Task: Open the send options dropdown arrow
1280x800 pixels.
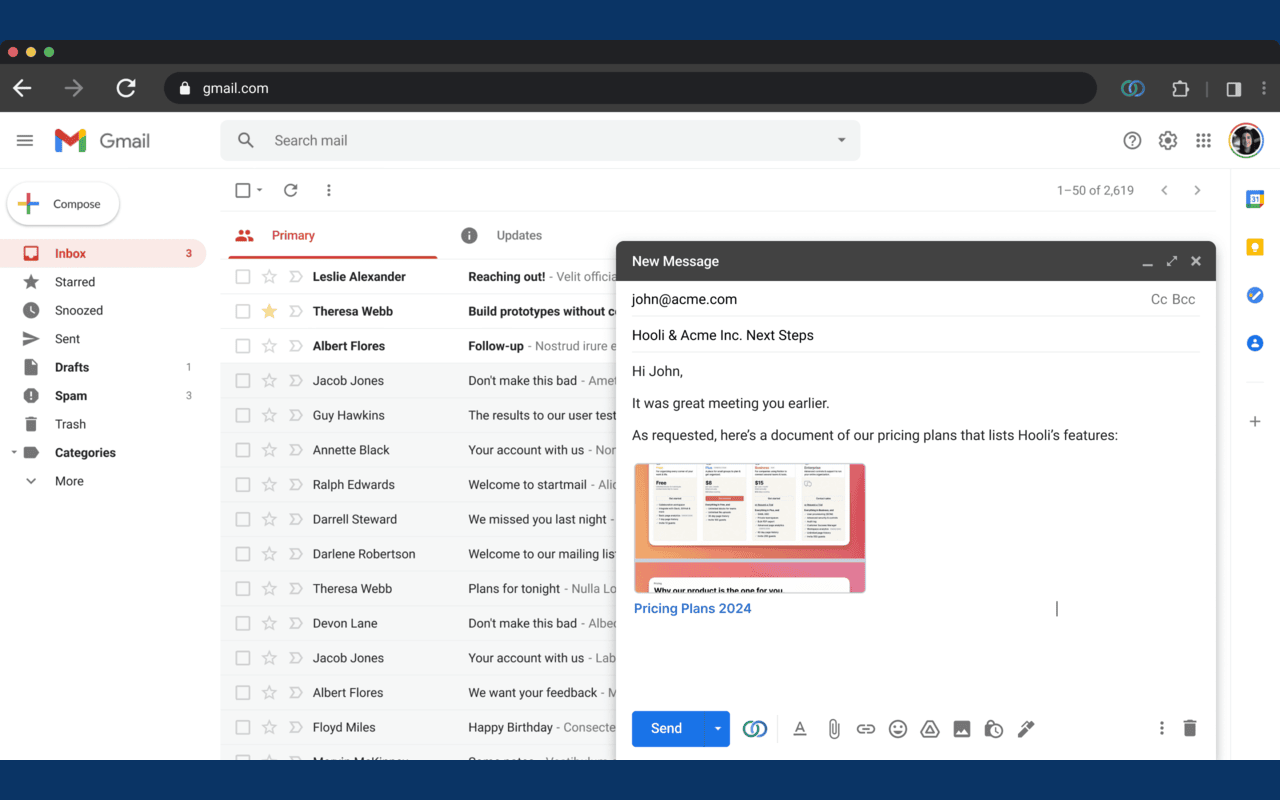Action: coord(717,728)
